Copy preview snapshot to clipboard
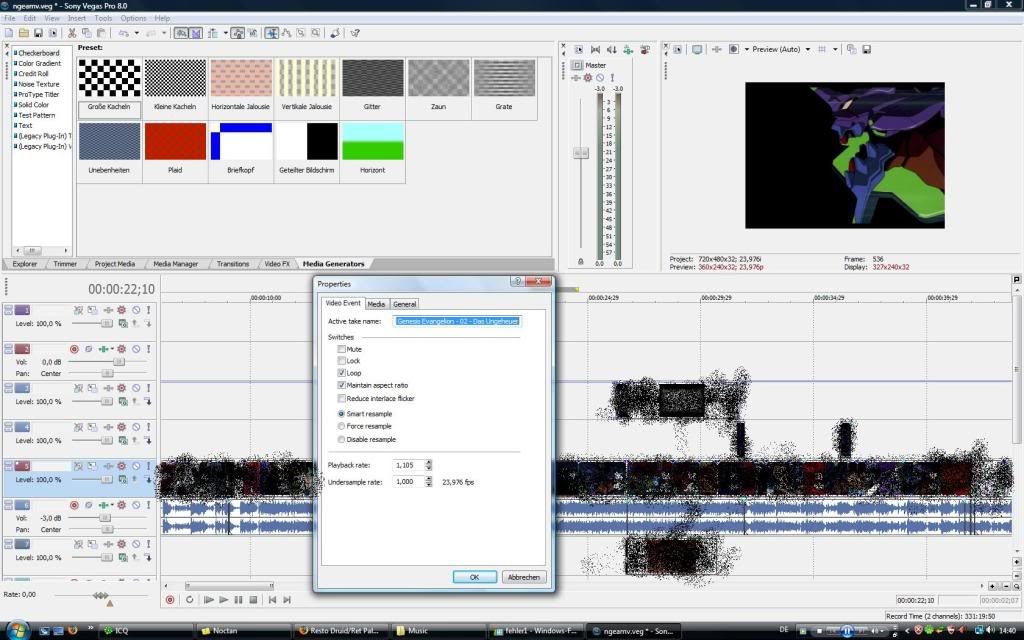Screen dimensions: 1024x640 [851, 49]
